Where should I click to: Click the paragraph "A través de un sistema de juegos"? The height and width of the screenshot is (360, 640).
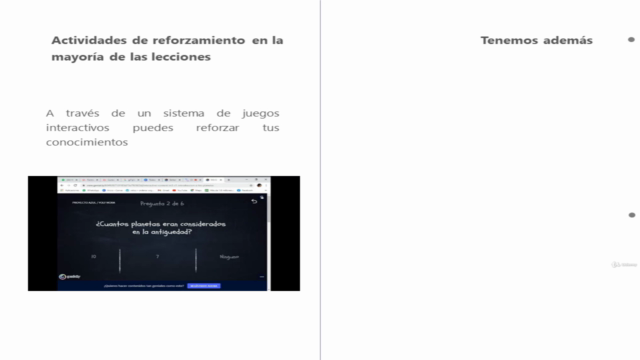click(x=162, y=113)
